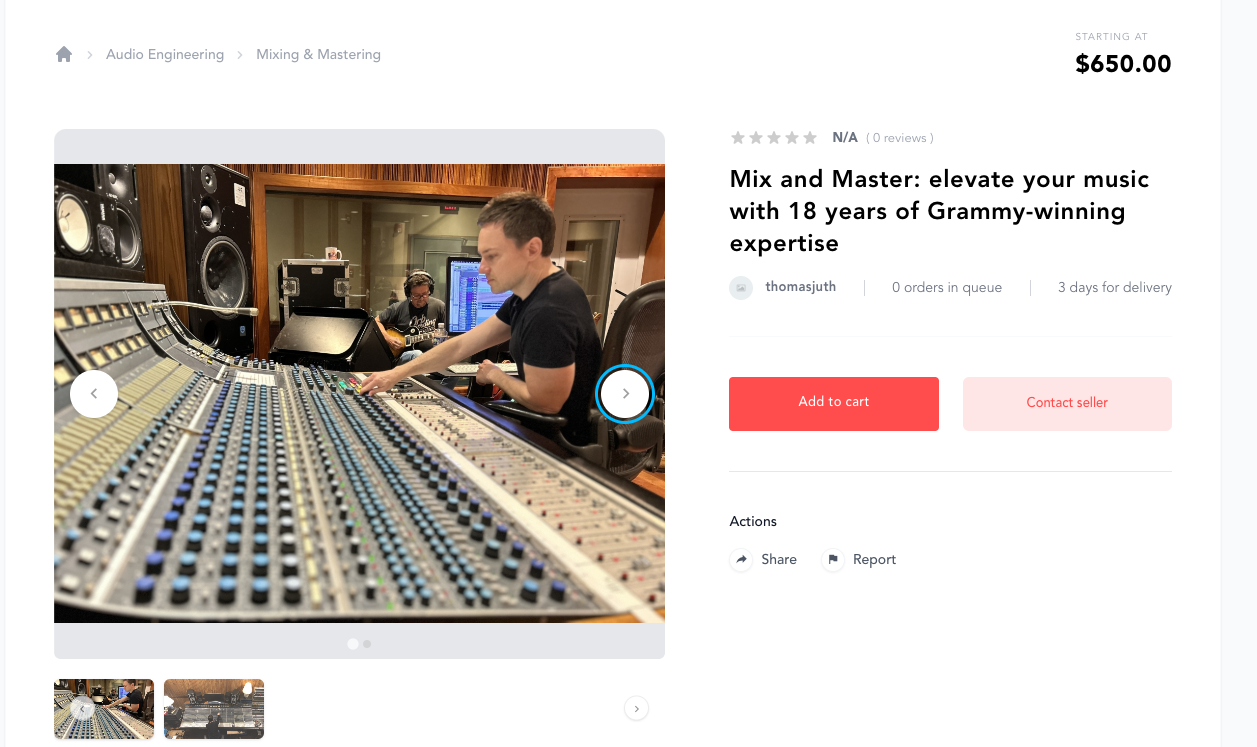Select the second carousel dot indicator

pyautogui.click(x=367, y=644)
